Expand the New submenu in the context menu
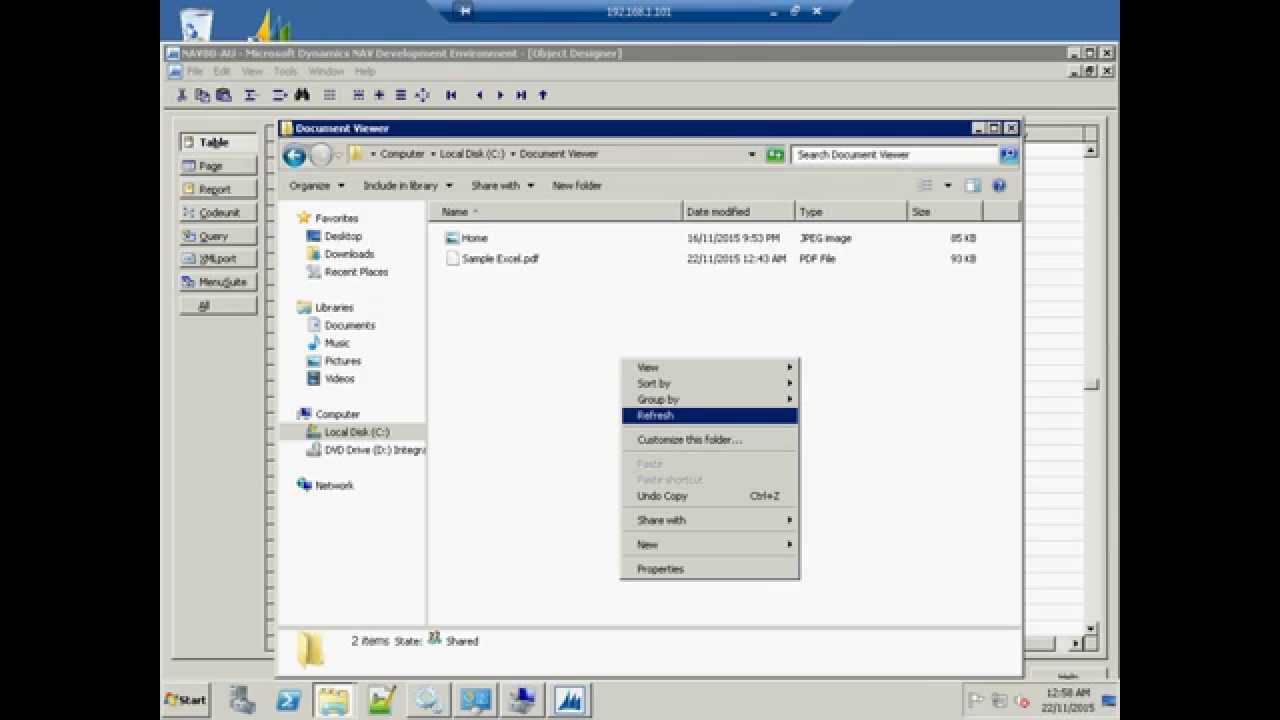 click(x=709, y=545)
